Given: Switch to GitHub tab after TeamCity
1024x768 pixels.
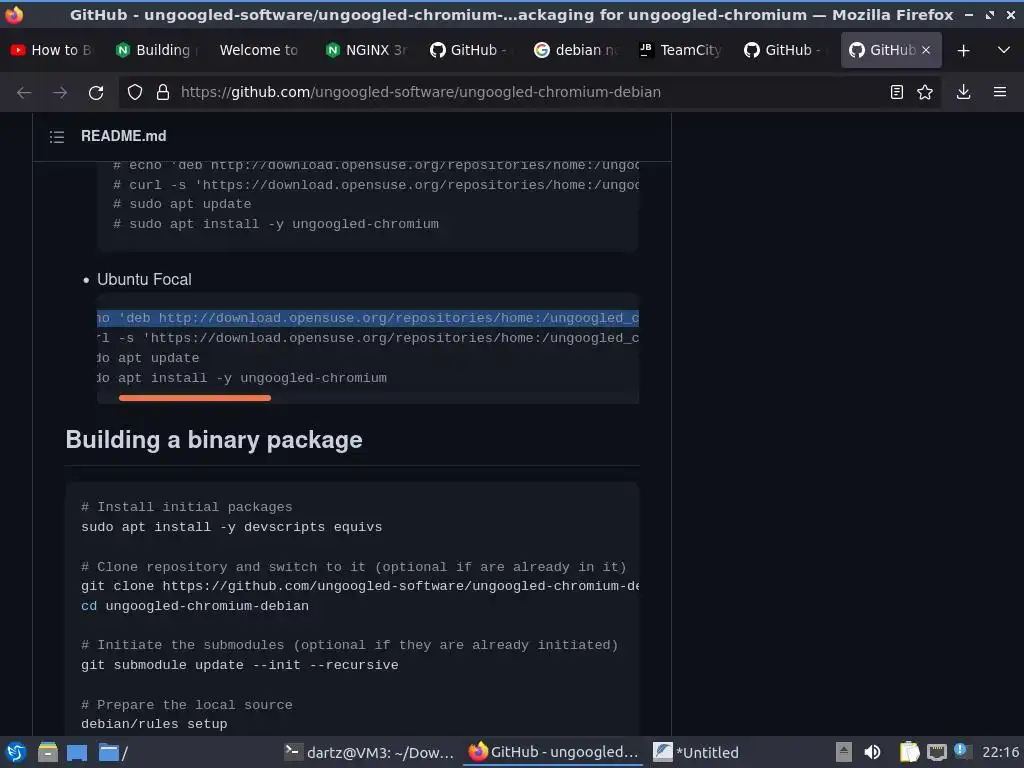Looking at the screenshot, I should pyautogui.click(x=785, y=50).
